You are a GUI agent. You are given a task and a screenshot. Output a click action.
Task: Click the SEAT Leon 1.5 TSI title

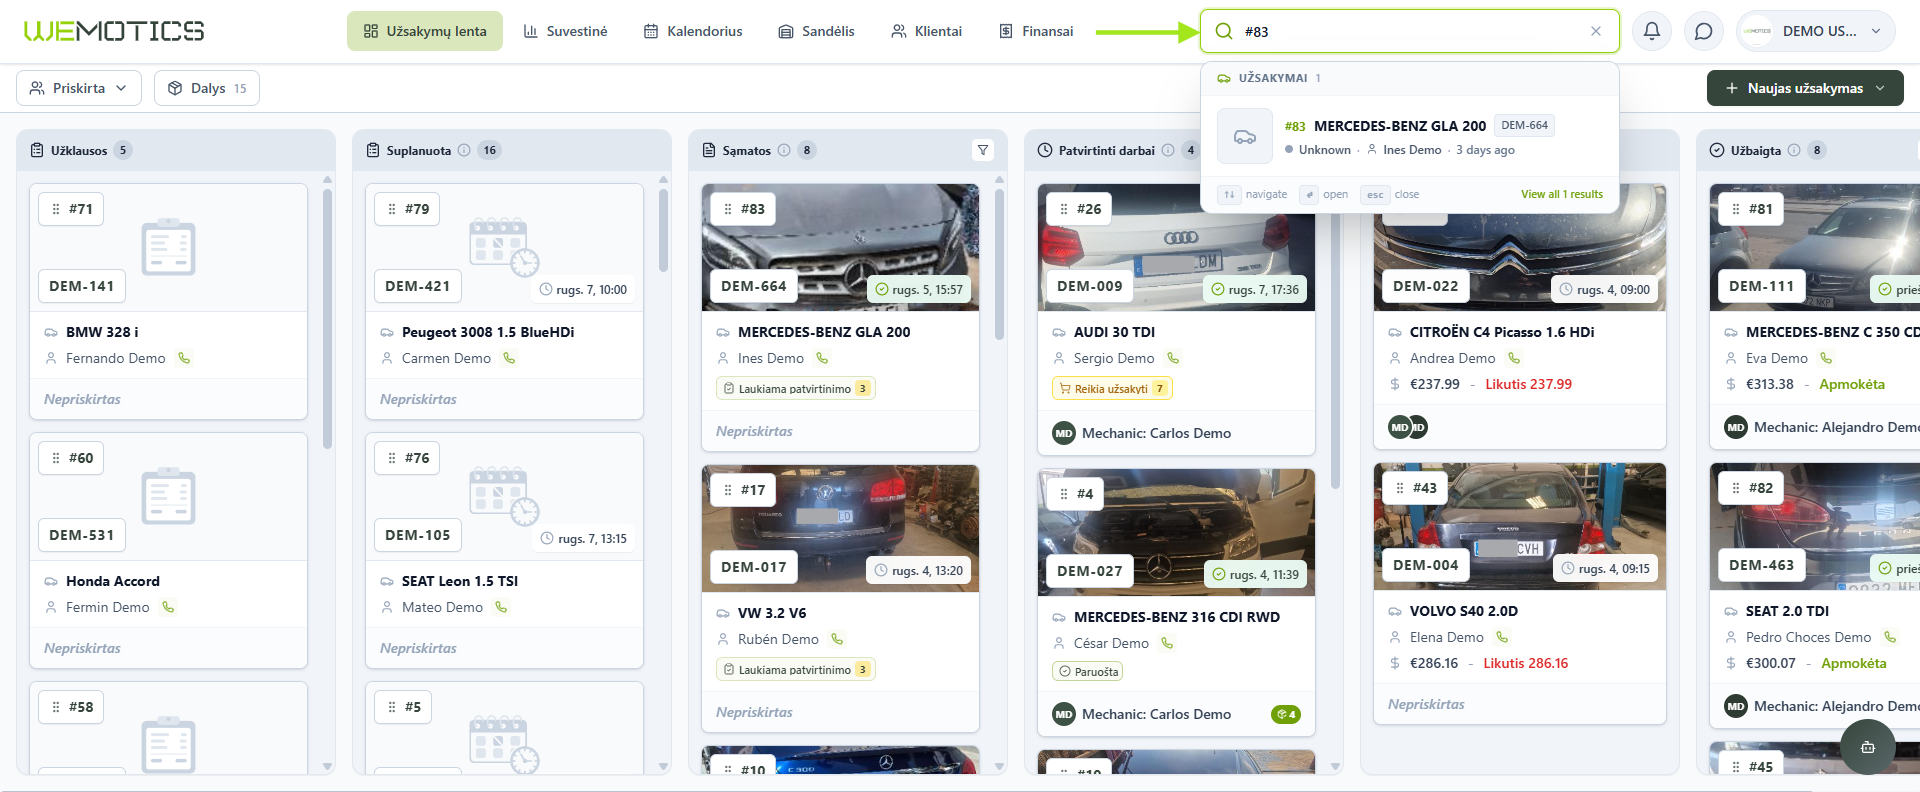(460, 581)
